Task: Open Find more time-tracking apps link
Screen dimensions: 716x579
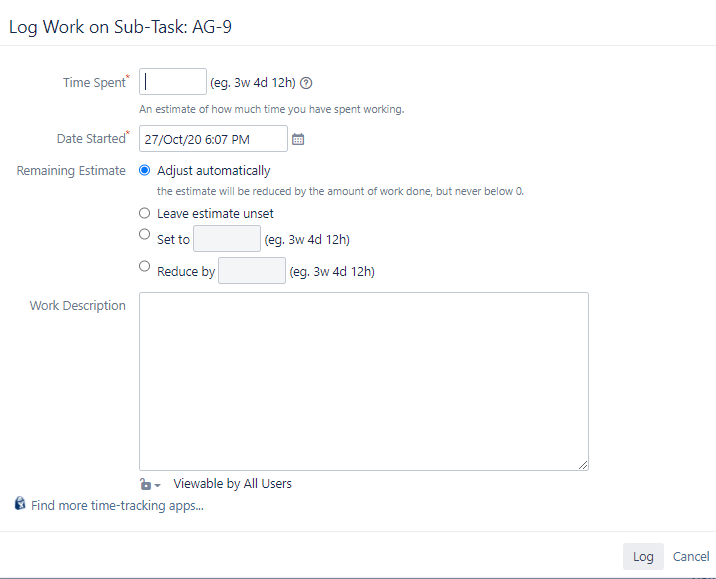Action: click(x=117, y=505)
